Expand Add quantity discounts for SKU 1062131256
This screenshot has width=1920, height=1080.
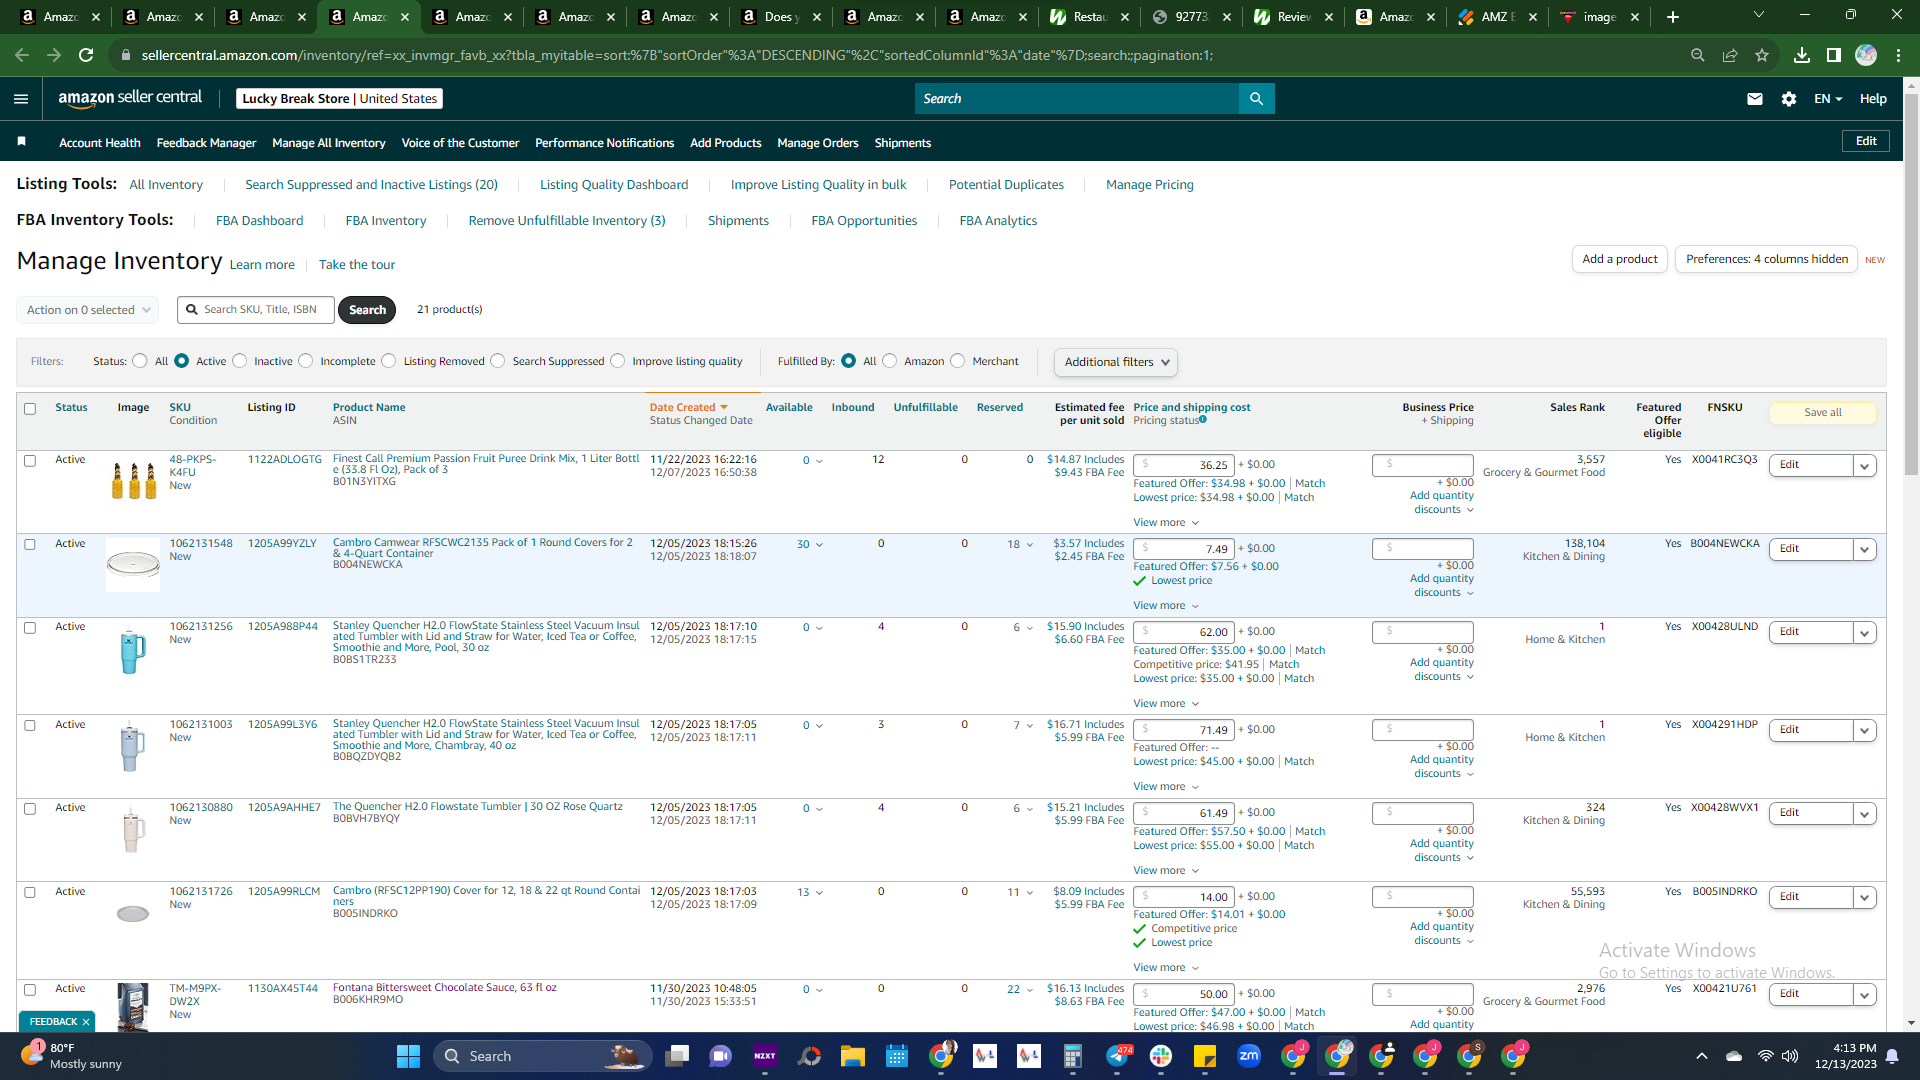[1442, 670]
